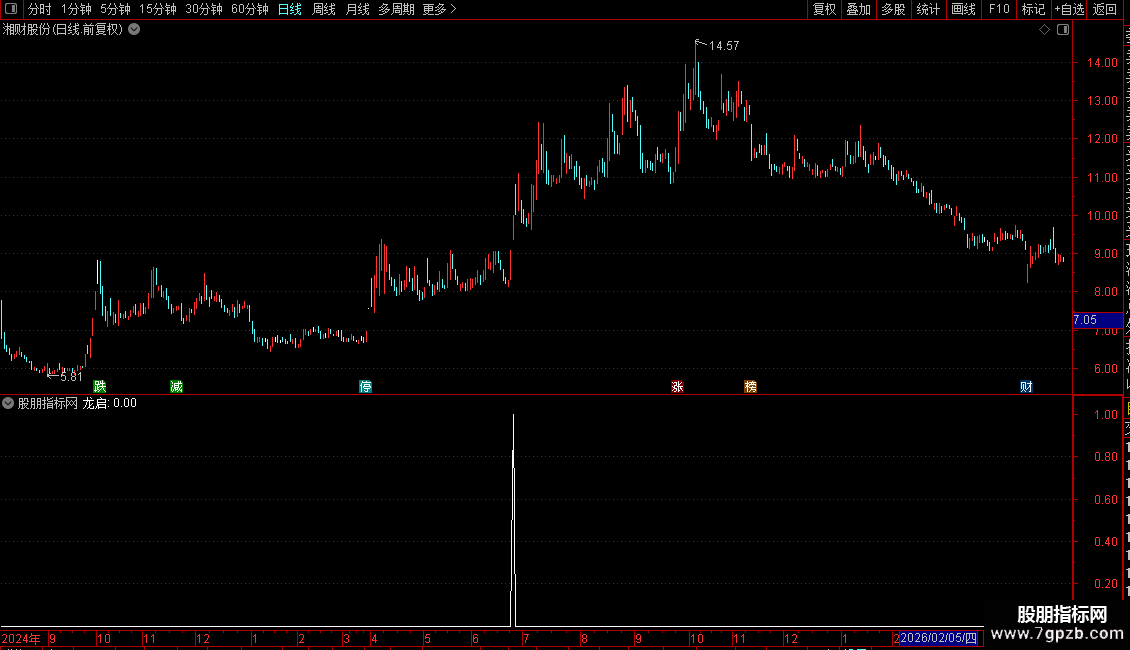Click the green 跌 marker icon
Viewport: 1130px width, 650px height.
pos(100,387)
